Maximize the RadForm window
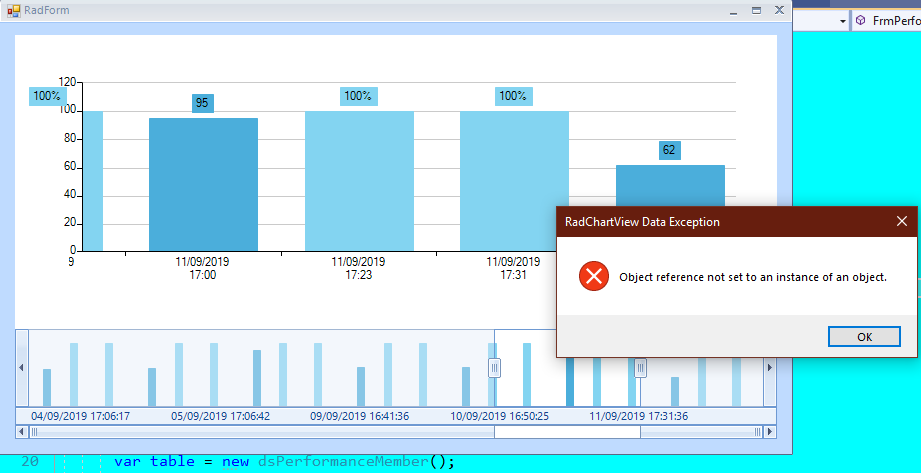This screenshot has height=473, width=921. [x=757, y=11]
